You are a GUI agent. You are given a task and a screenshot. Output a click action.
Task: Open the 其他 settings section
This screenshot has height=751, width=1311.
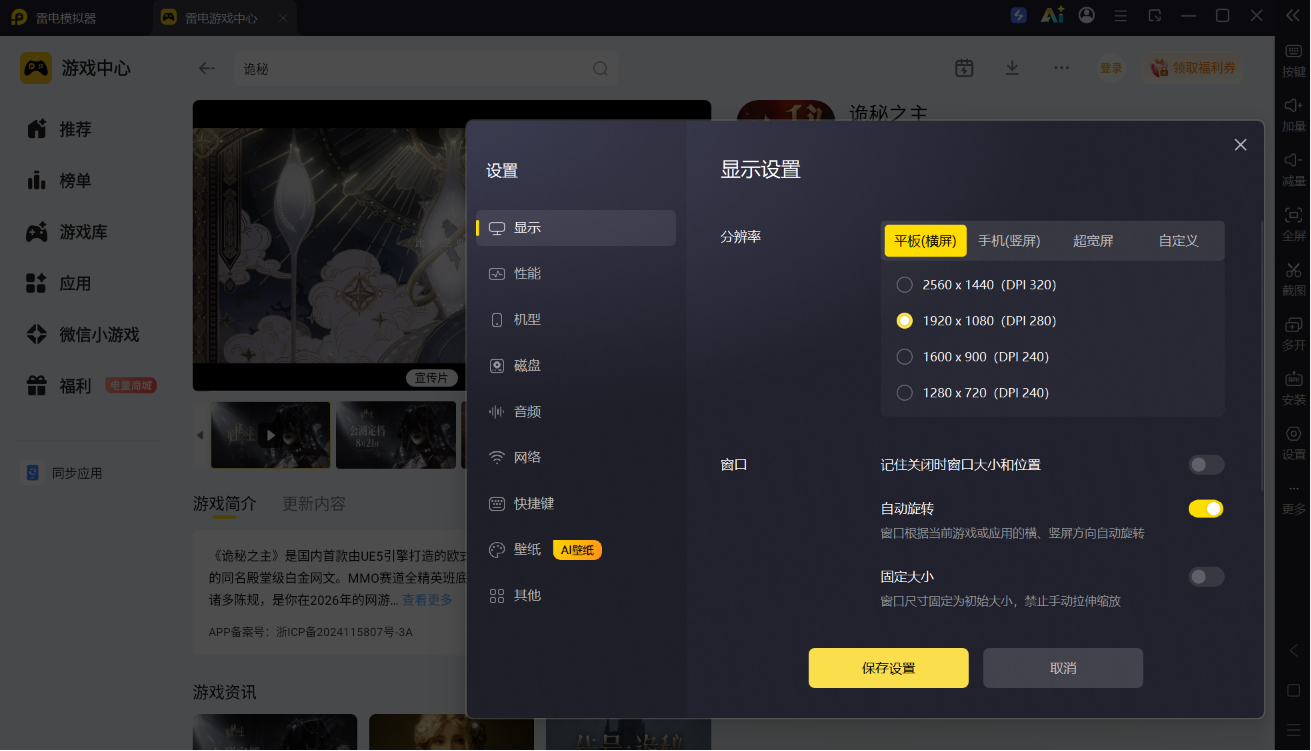pyautogui.click(x=576, y=596)
